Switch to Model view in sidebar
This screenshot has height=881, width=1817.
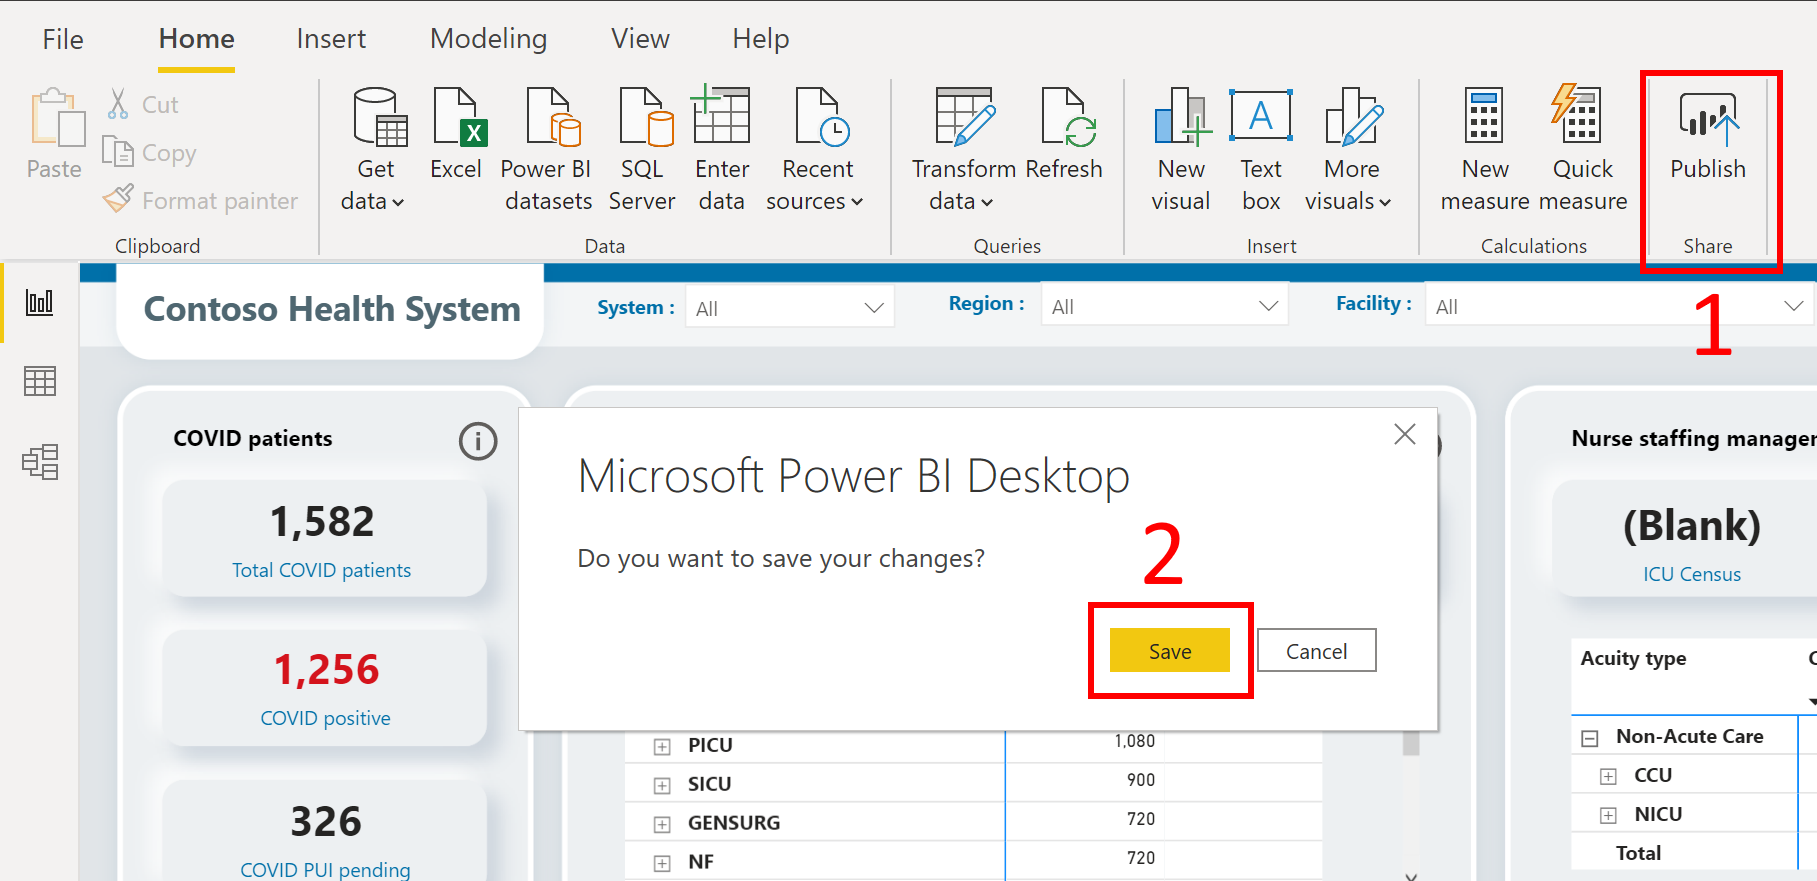coord(40,461)
